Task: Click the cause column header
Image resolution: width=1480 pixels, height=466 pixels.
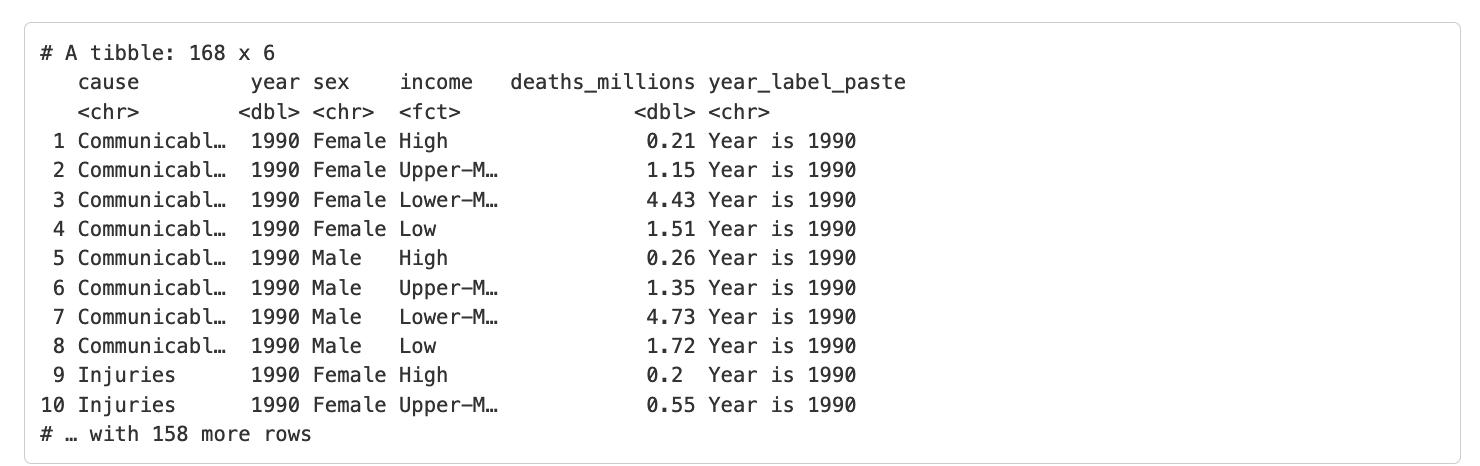Action: coord(108,82)
